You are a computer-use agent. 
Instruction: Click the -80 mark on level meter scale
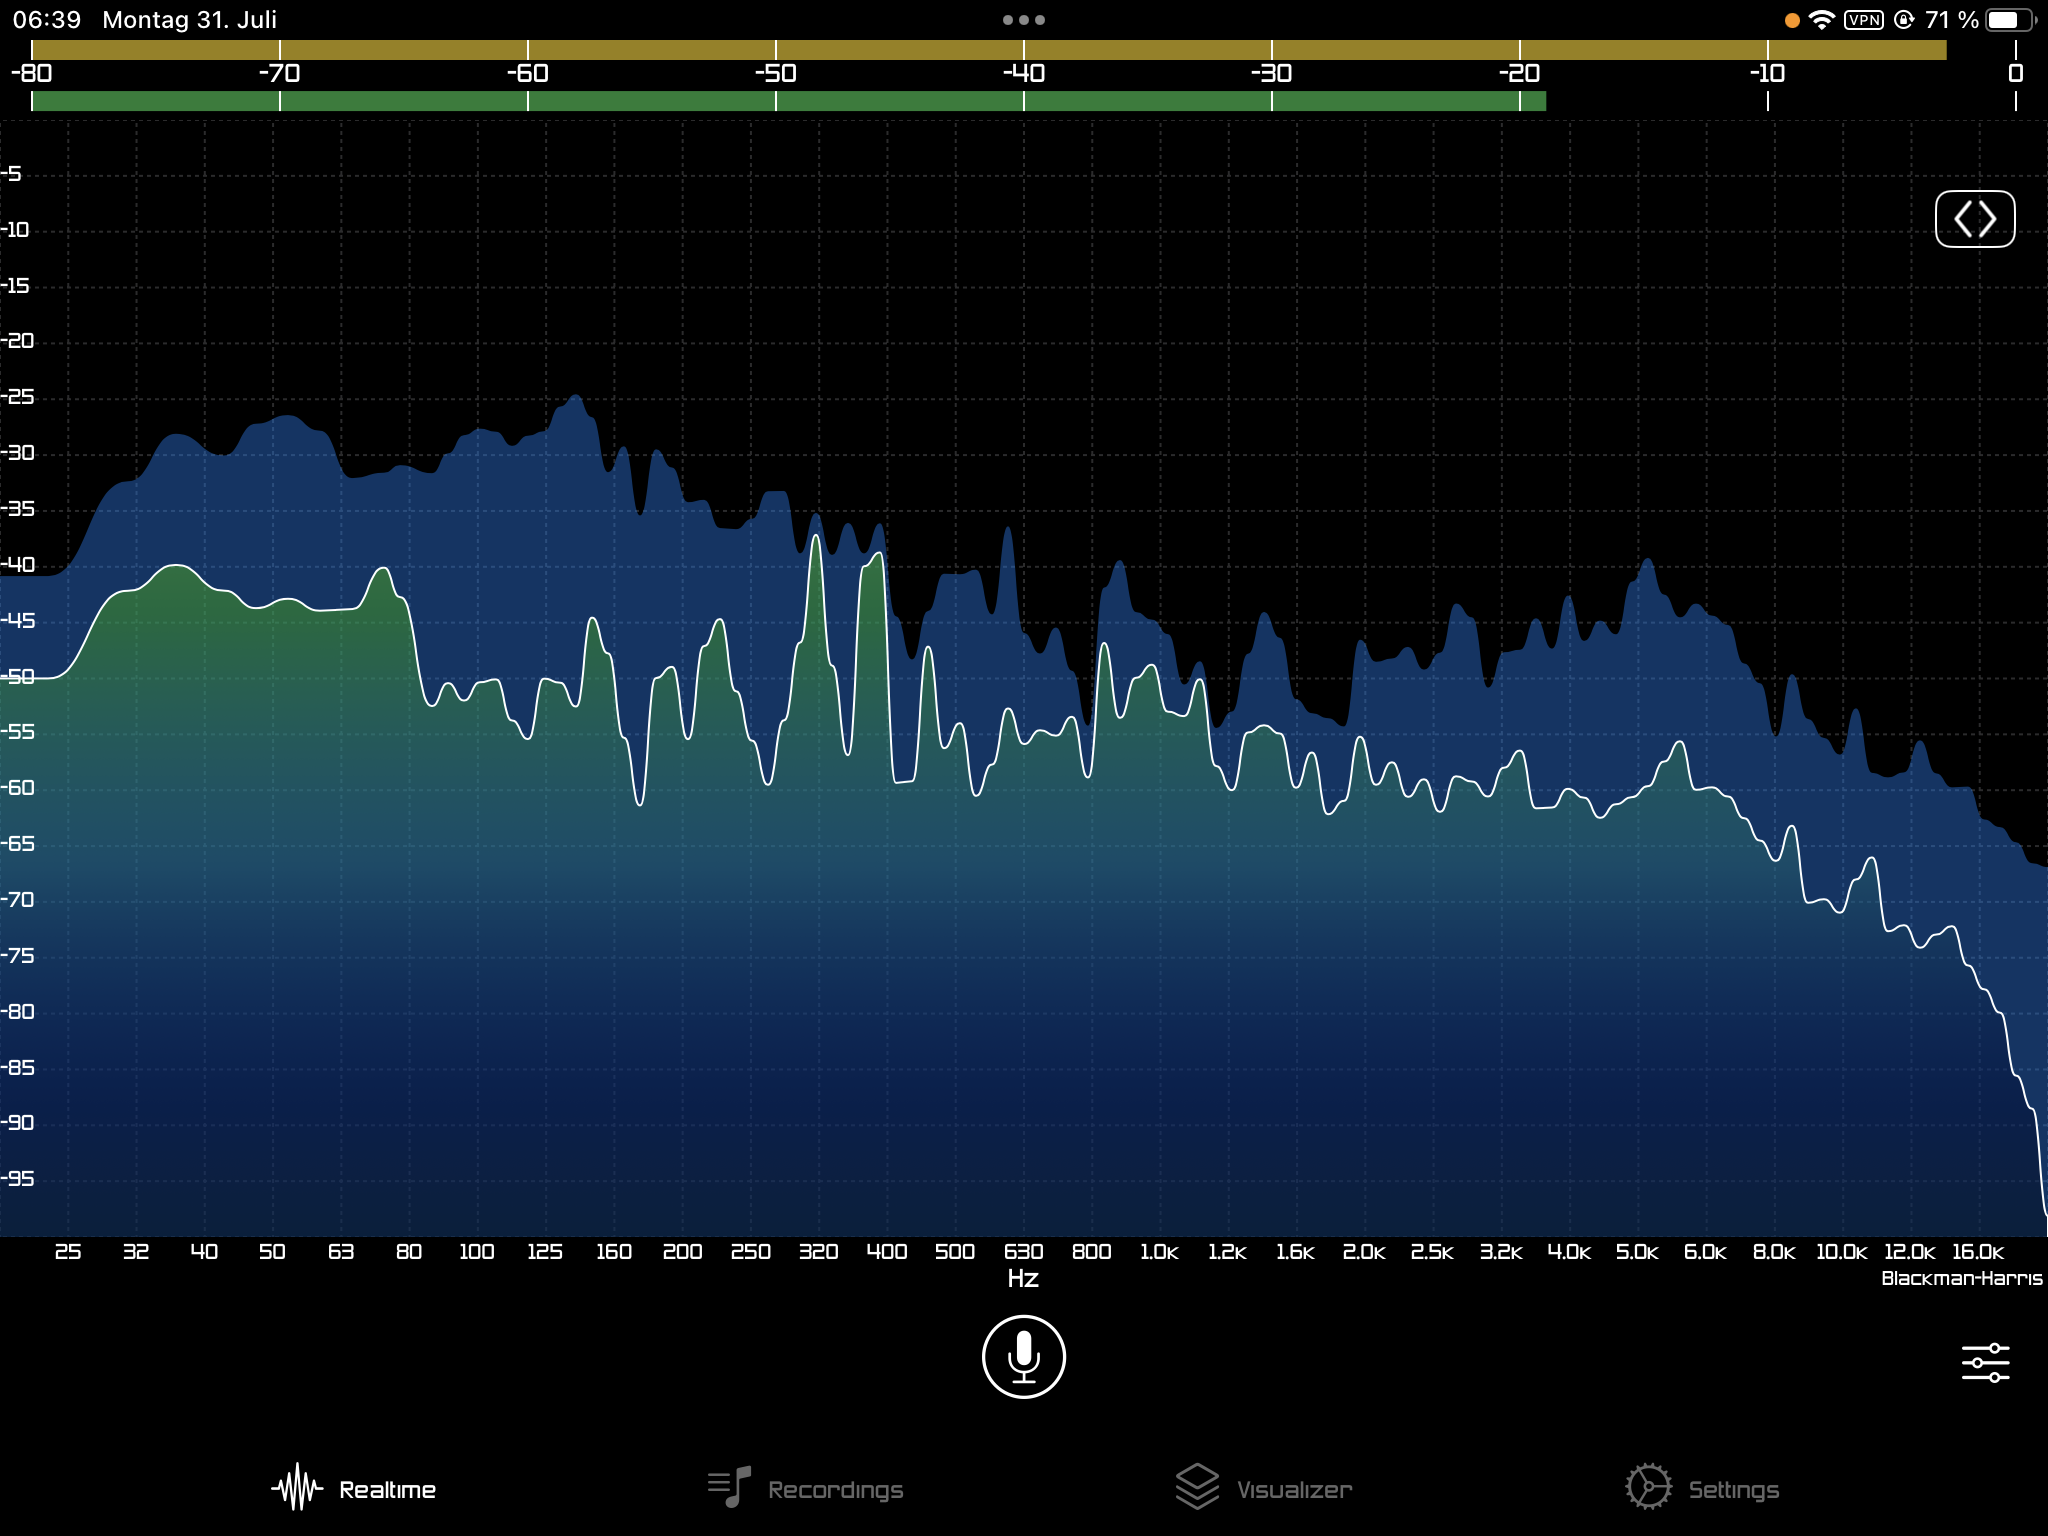point(31,73)
